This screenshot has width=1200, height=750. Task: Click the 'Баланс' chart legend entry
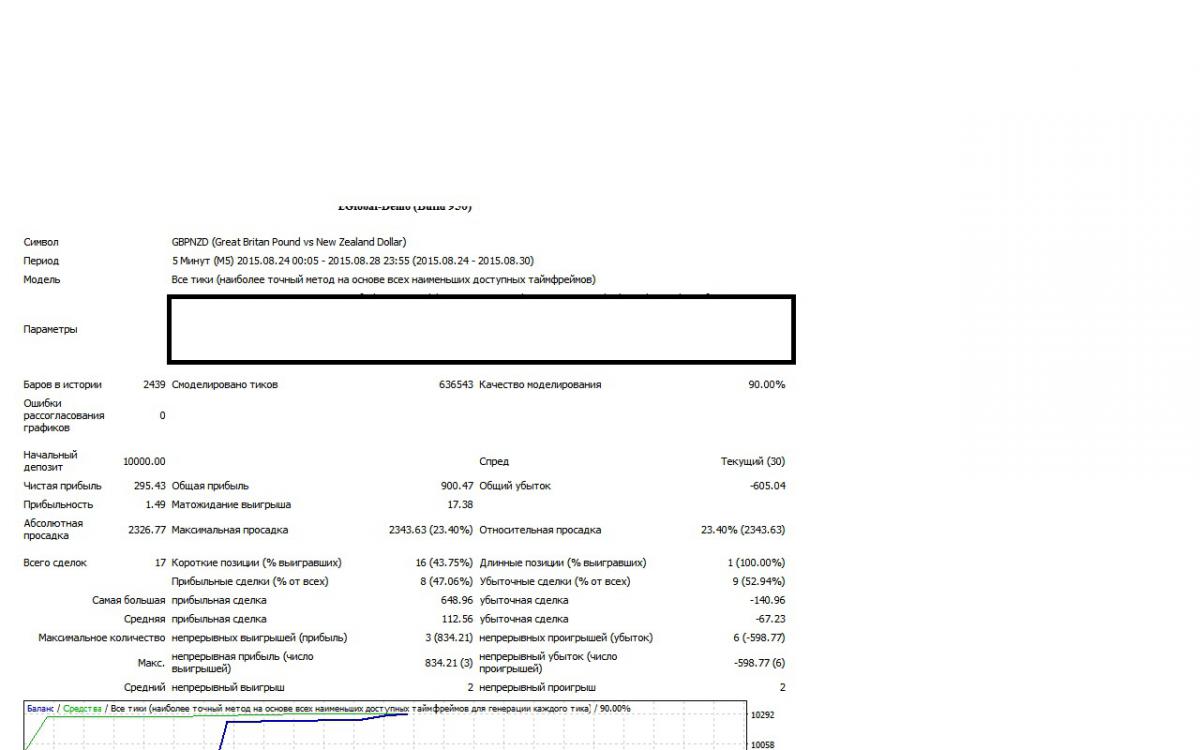coord(41,709)
